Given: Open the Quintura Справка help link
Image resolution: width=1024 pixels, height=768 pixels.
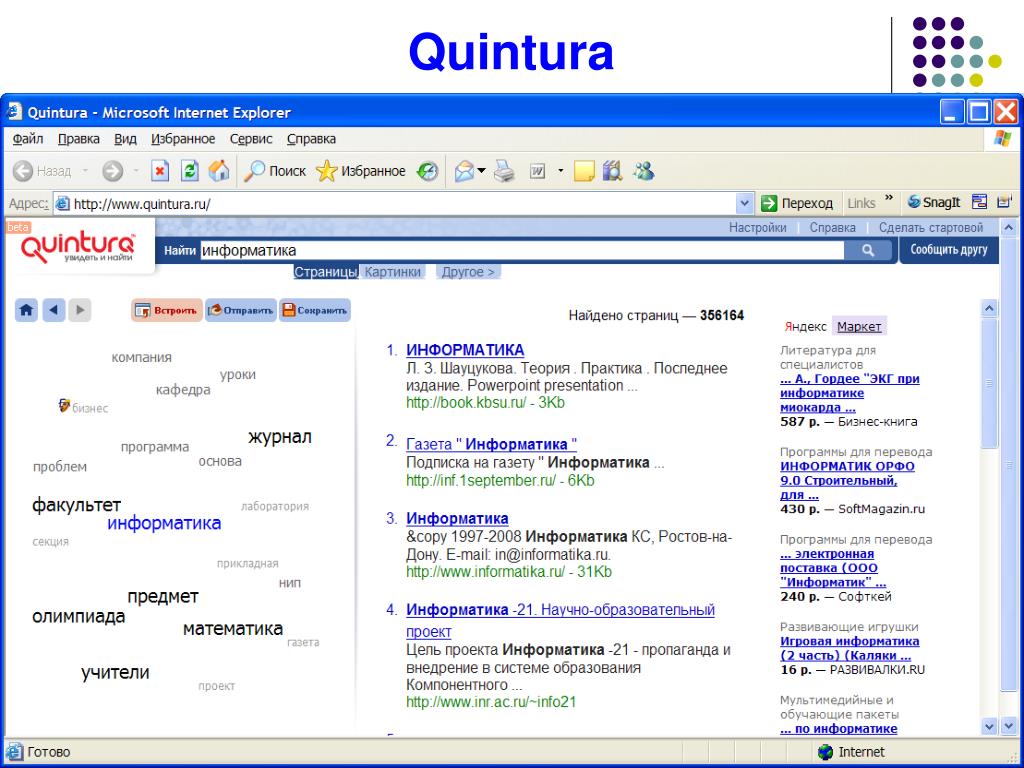Looking at the screenshot, I should (x=833, y=227).
